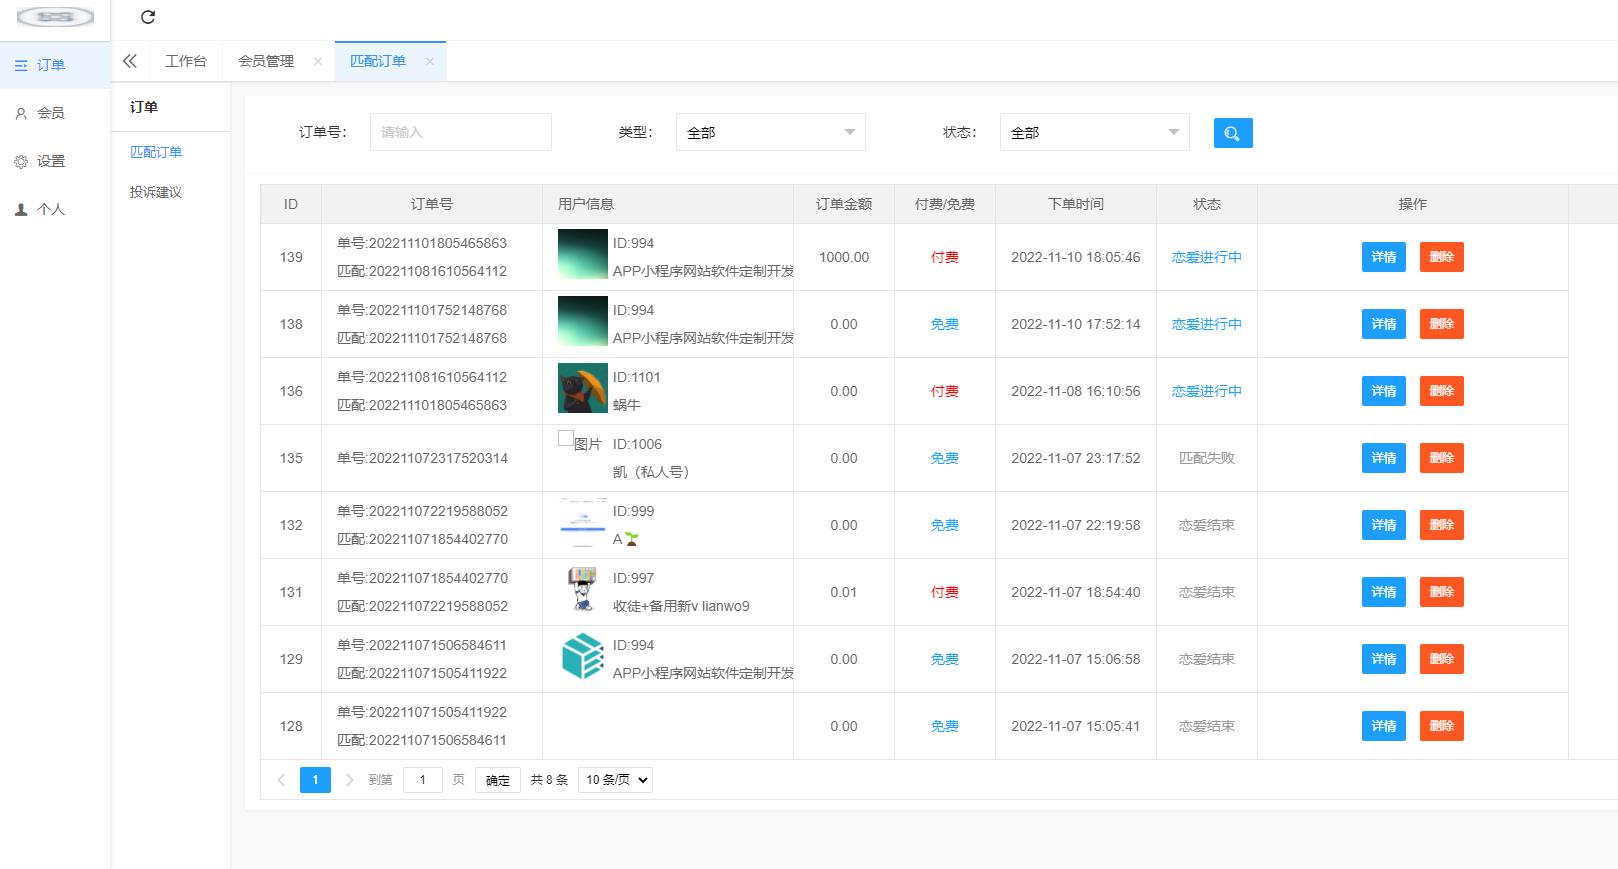Click the user avatar for order 136
This screenshot has width=1618, height=869.
pyautogui.click(x=582, y=388)
